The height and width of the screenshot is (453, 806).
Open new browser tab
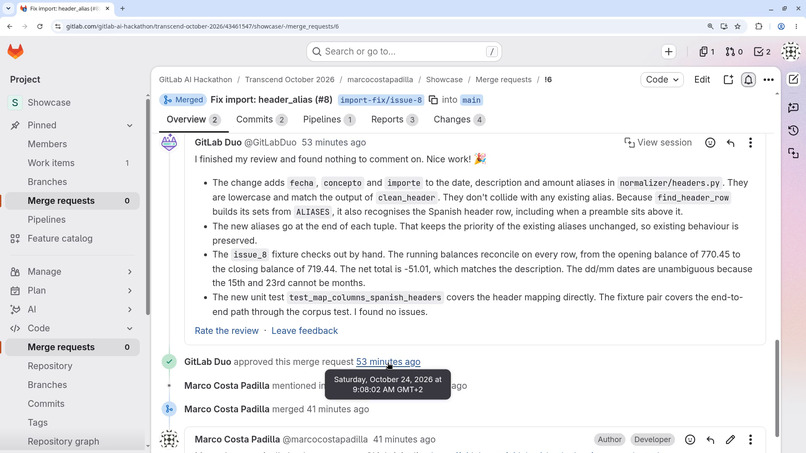coord(122,9)
